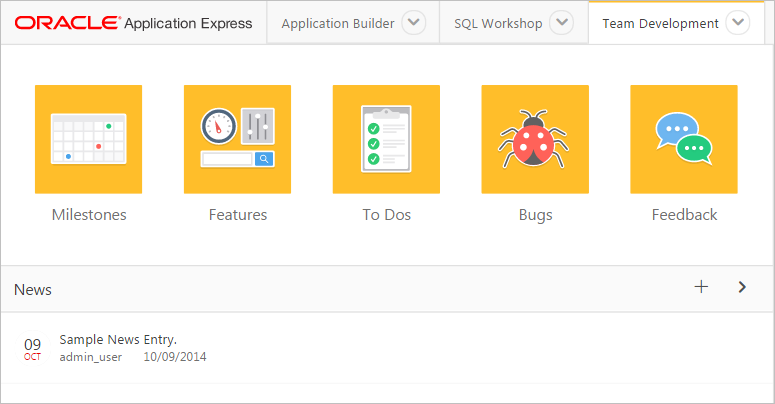Screen dimensions: 775x404
Task: Switch to the SQL Workshop tab
Action: pos(497,23)
